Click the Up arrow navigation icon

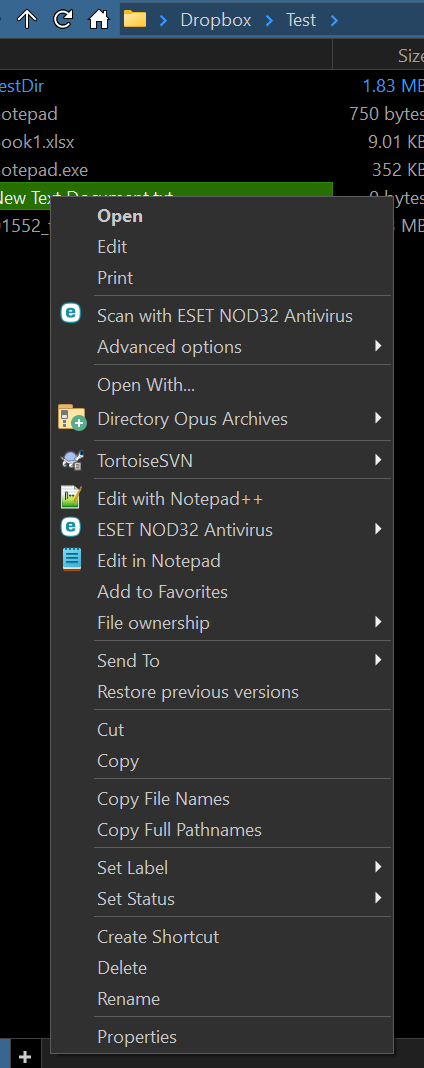pyautogui.click(x=27, y=19)
